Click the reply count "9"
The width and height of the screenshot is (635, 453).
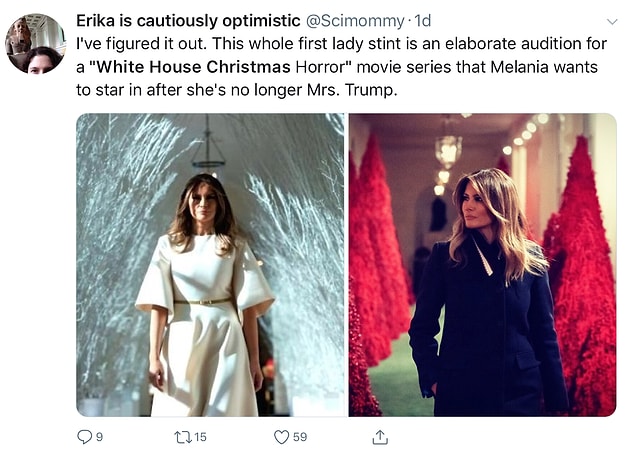(99, 437)
